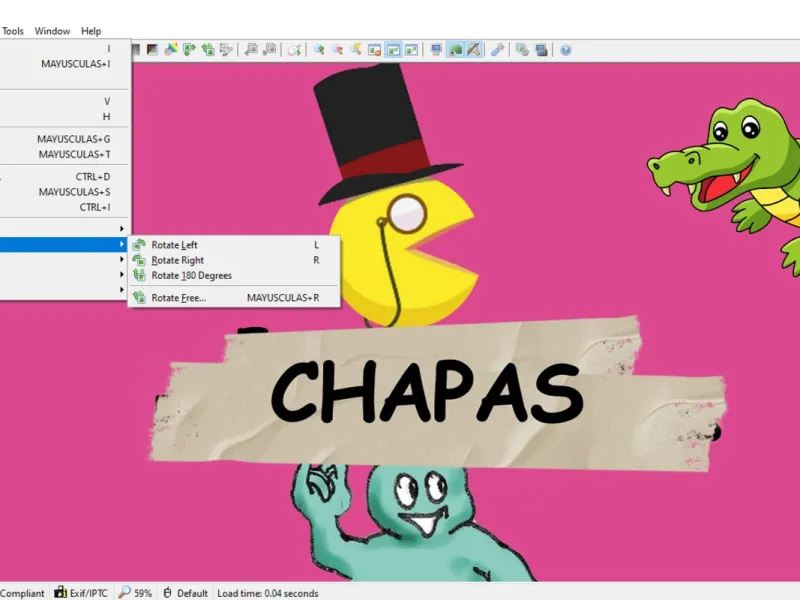Choose the menu entry with shortcut H
The image size is (800, 600).
[64, 117]
